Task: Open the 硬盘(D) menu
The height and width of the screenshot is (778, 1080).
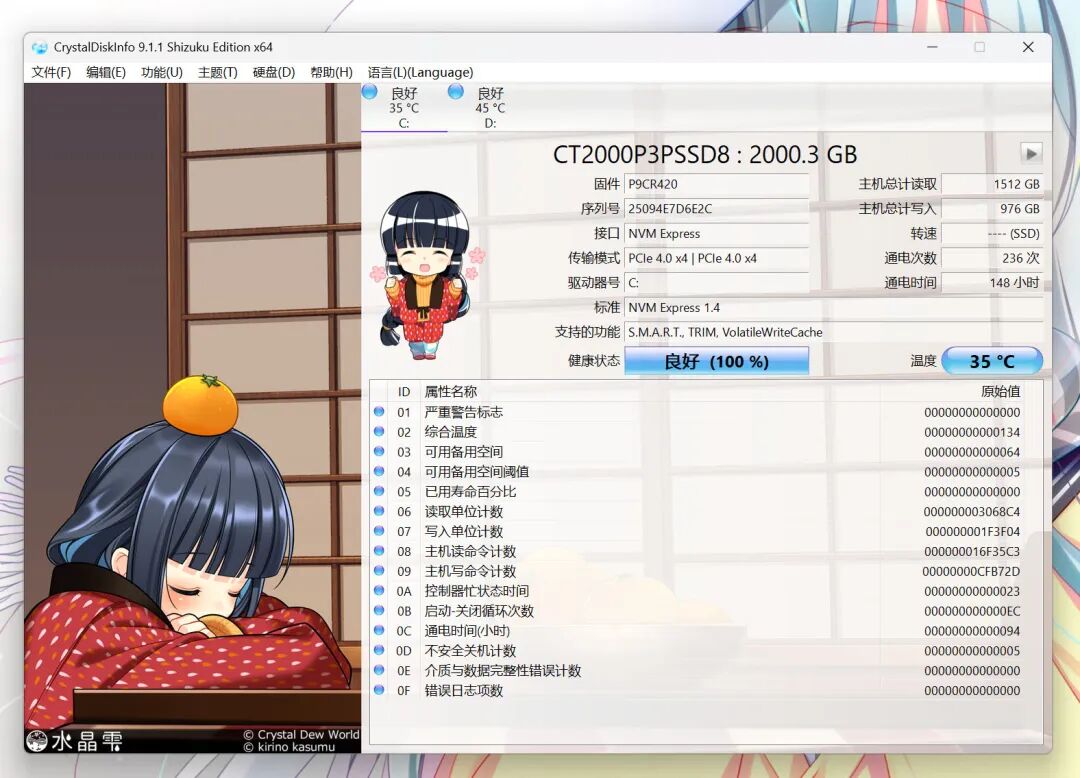Action: pos(273,72)
